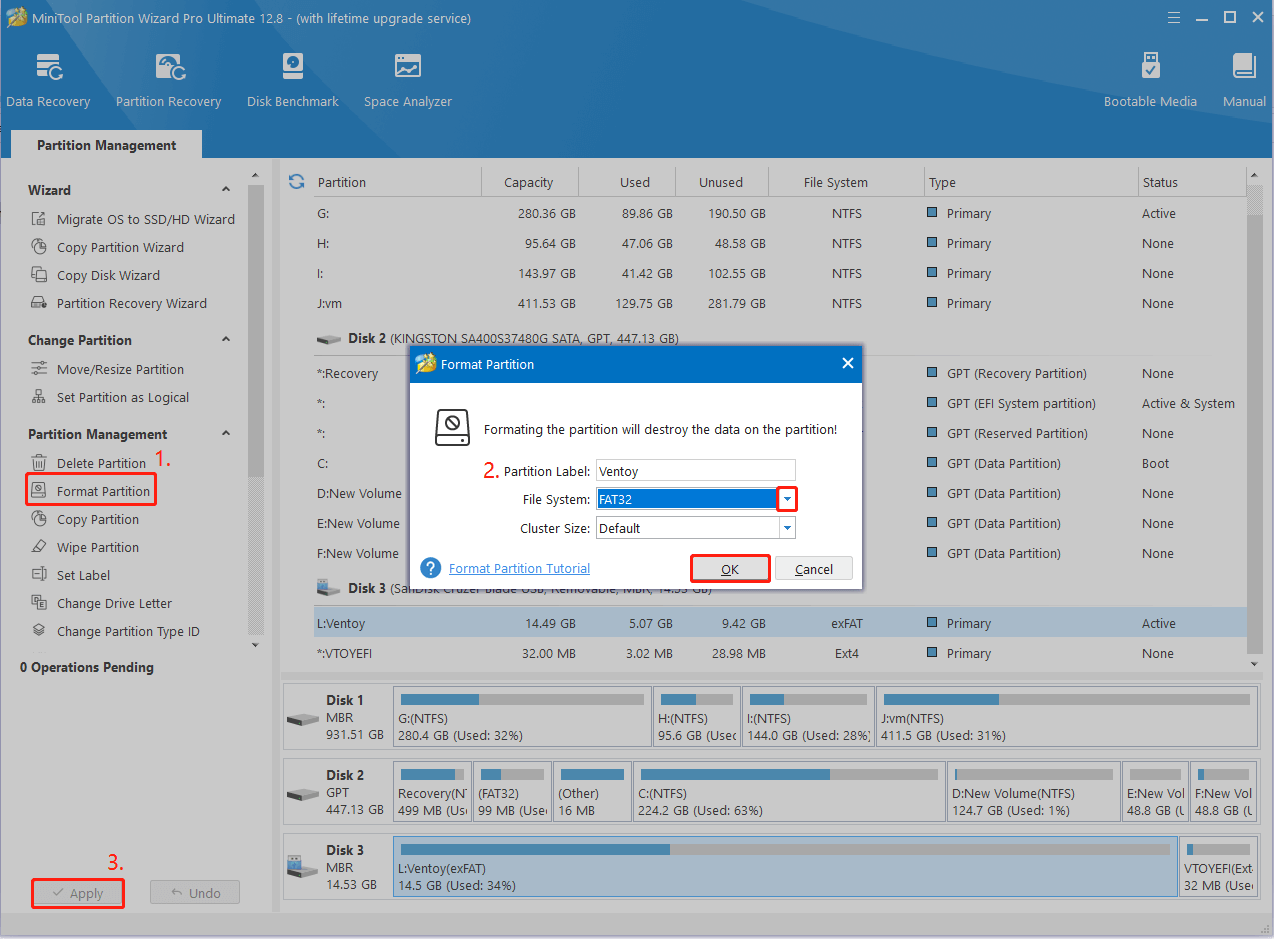1274x939 pixels.
Task: Select Change Drive Letter action
Action: 102,603
